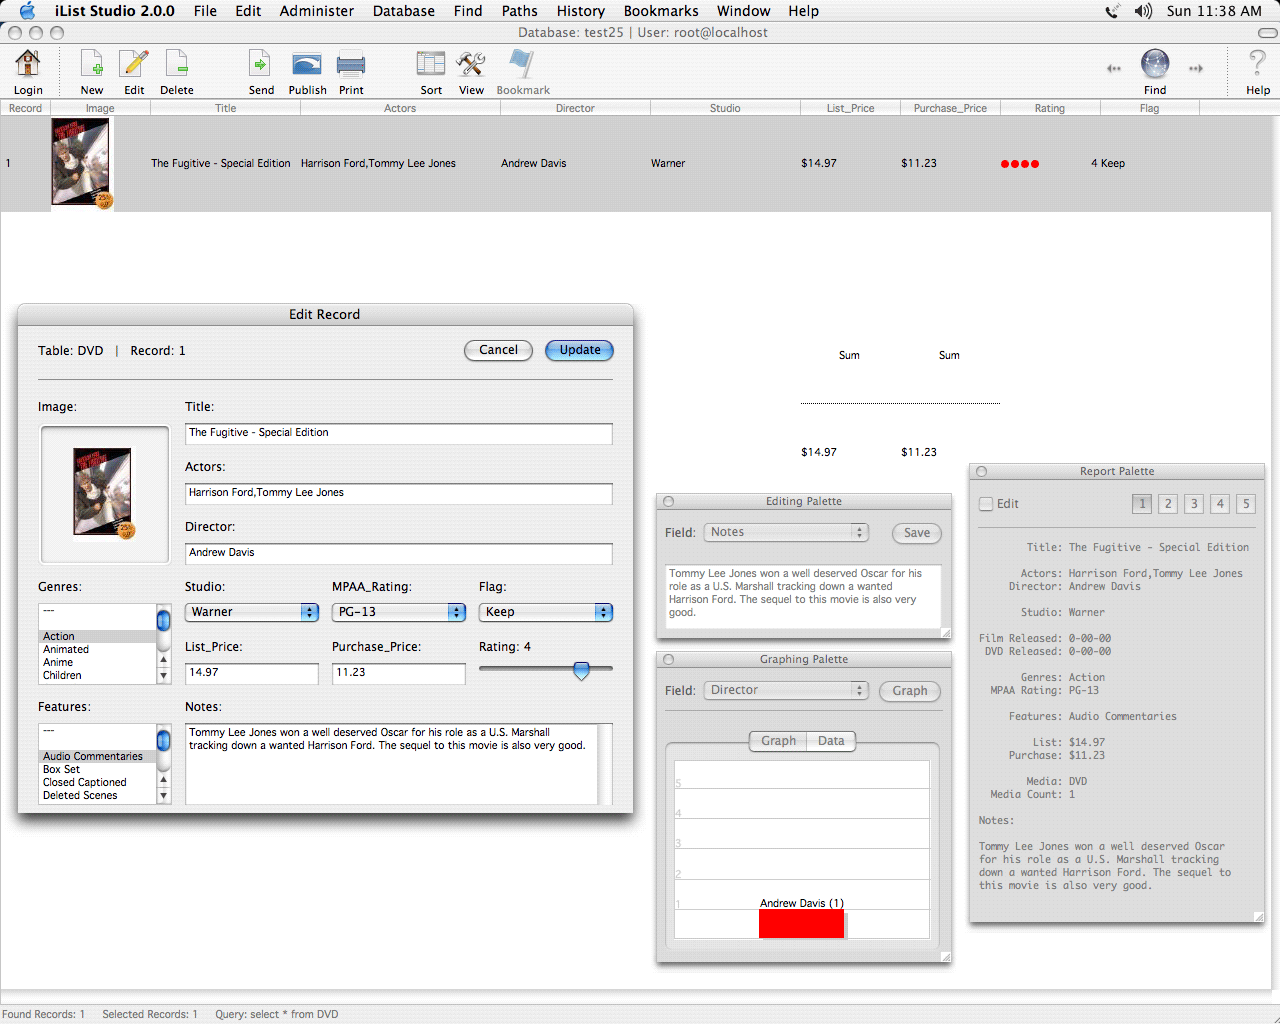The width and height of the screenshot is (1280, 1024).
Task: Select report layout 5 in Report Palette
Action: (1246, 504)
